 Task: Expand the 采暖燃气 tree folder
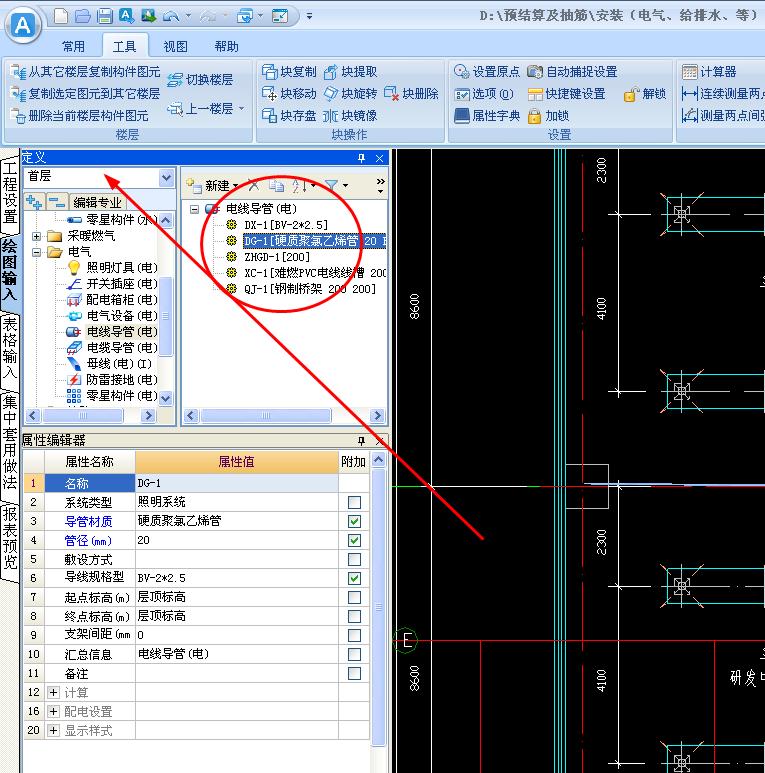pyautogui.click(x=36, y=236)
